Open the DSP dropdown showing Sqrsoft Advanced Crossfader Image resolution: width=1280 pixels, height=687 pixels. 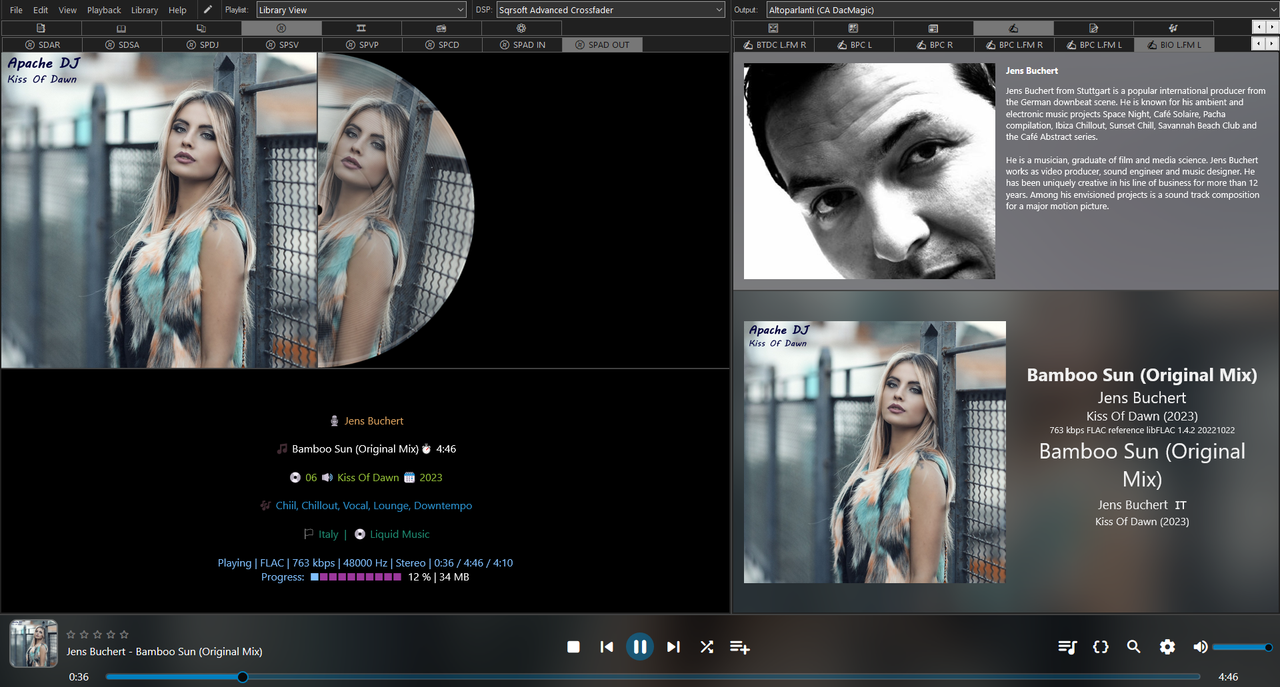pyautogui.click(x=610, y=10)
